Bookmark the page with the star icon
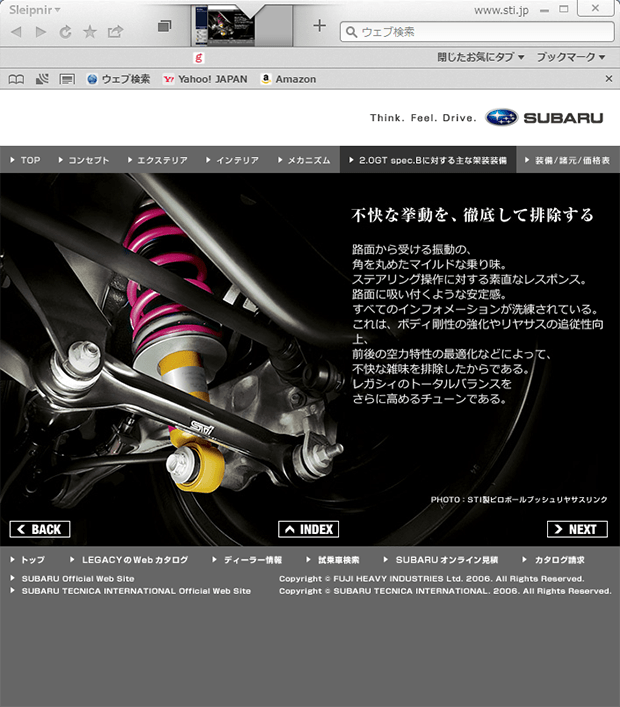 [x=90, y=32]
